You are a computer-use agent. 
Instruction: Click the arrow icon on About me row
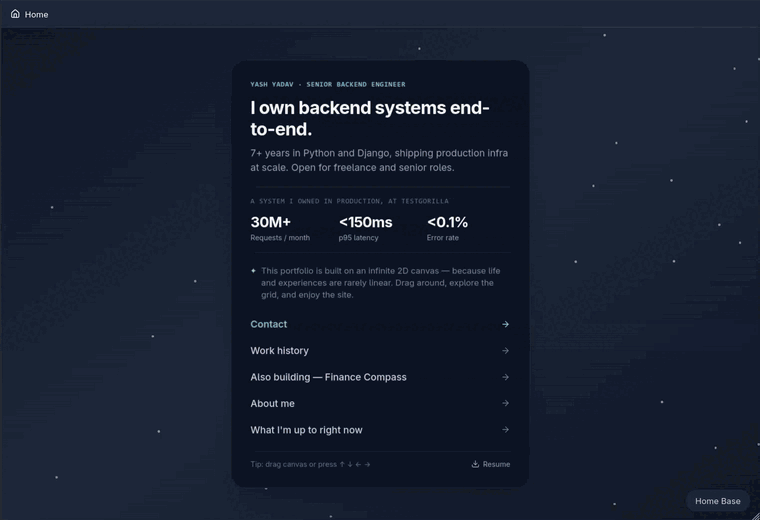coord(505,403)
